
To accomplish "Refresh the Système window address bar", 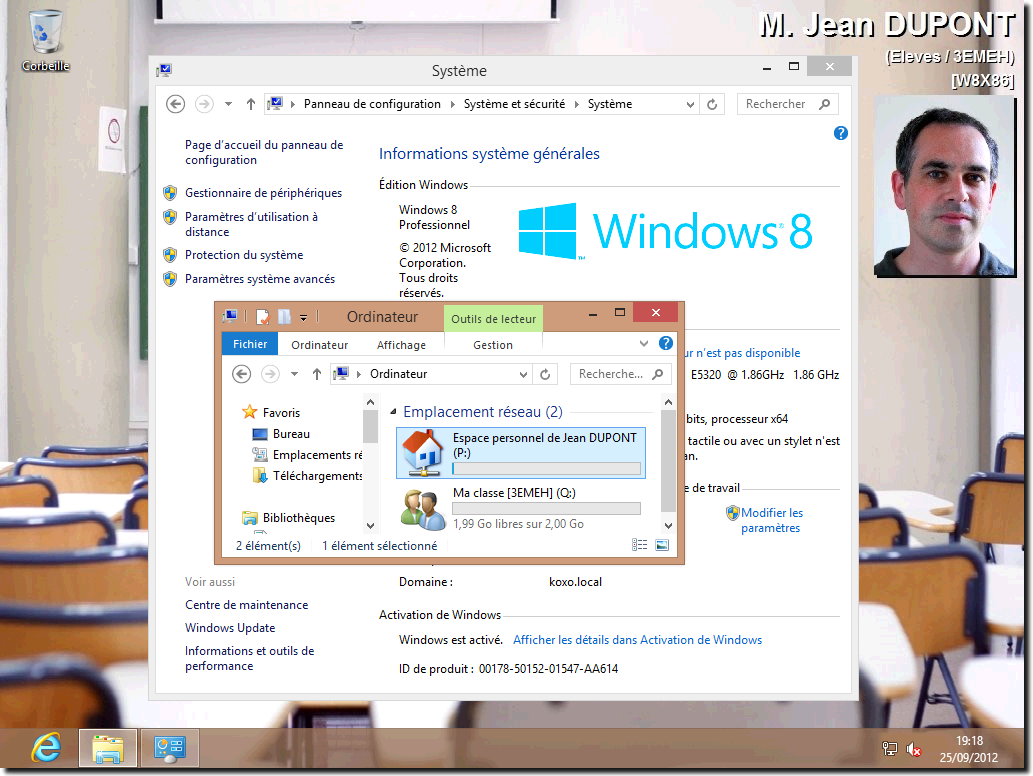I will (x=712, y=104).
